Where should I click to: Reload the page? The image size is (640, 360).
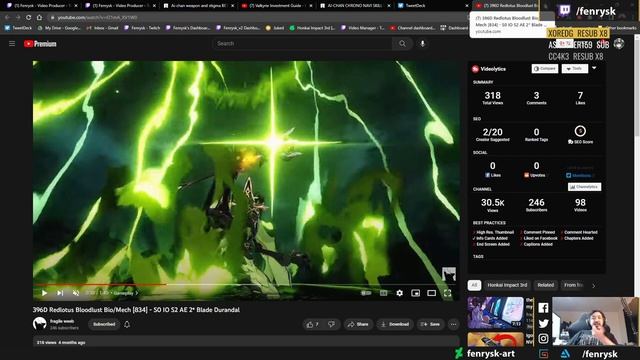(x=29, y=18)
